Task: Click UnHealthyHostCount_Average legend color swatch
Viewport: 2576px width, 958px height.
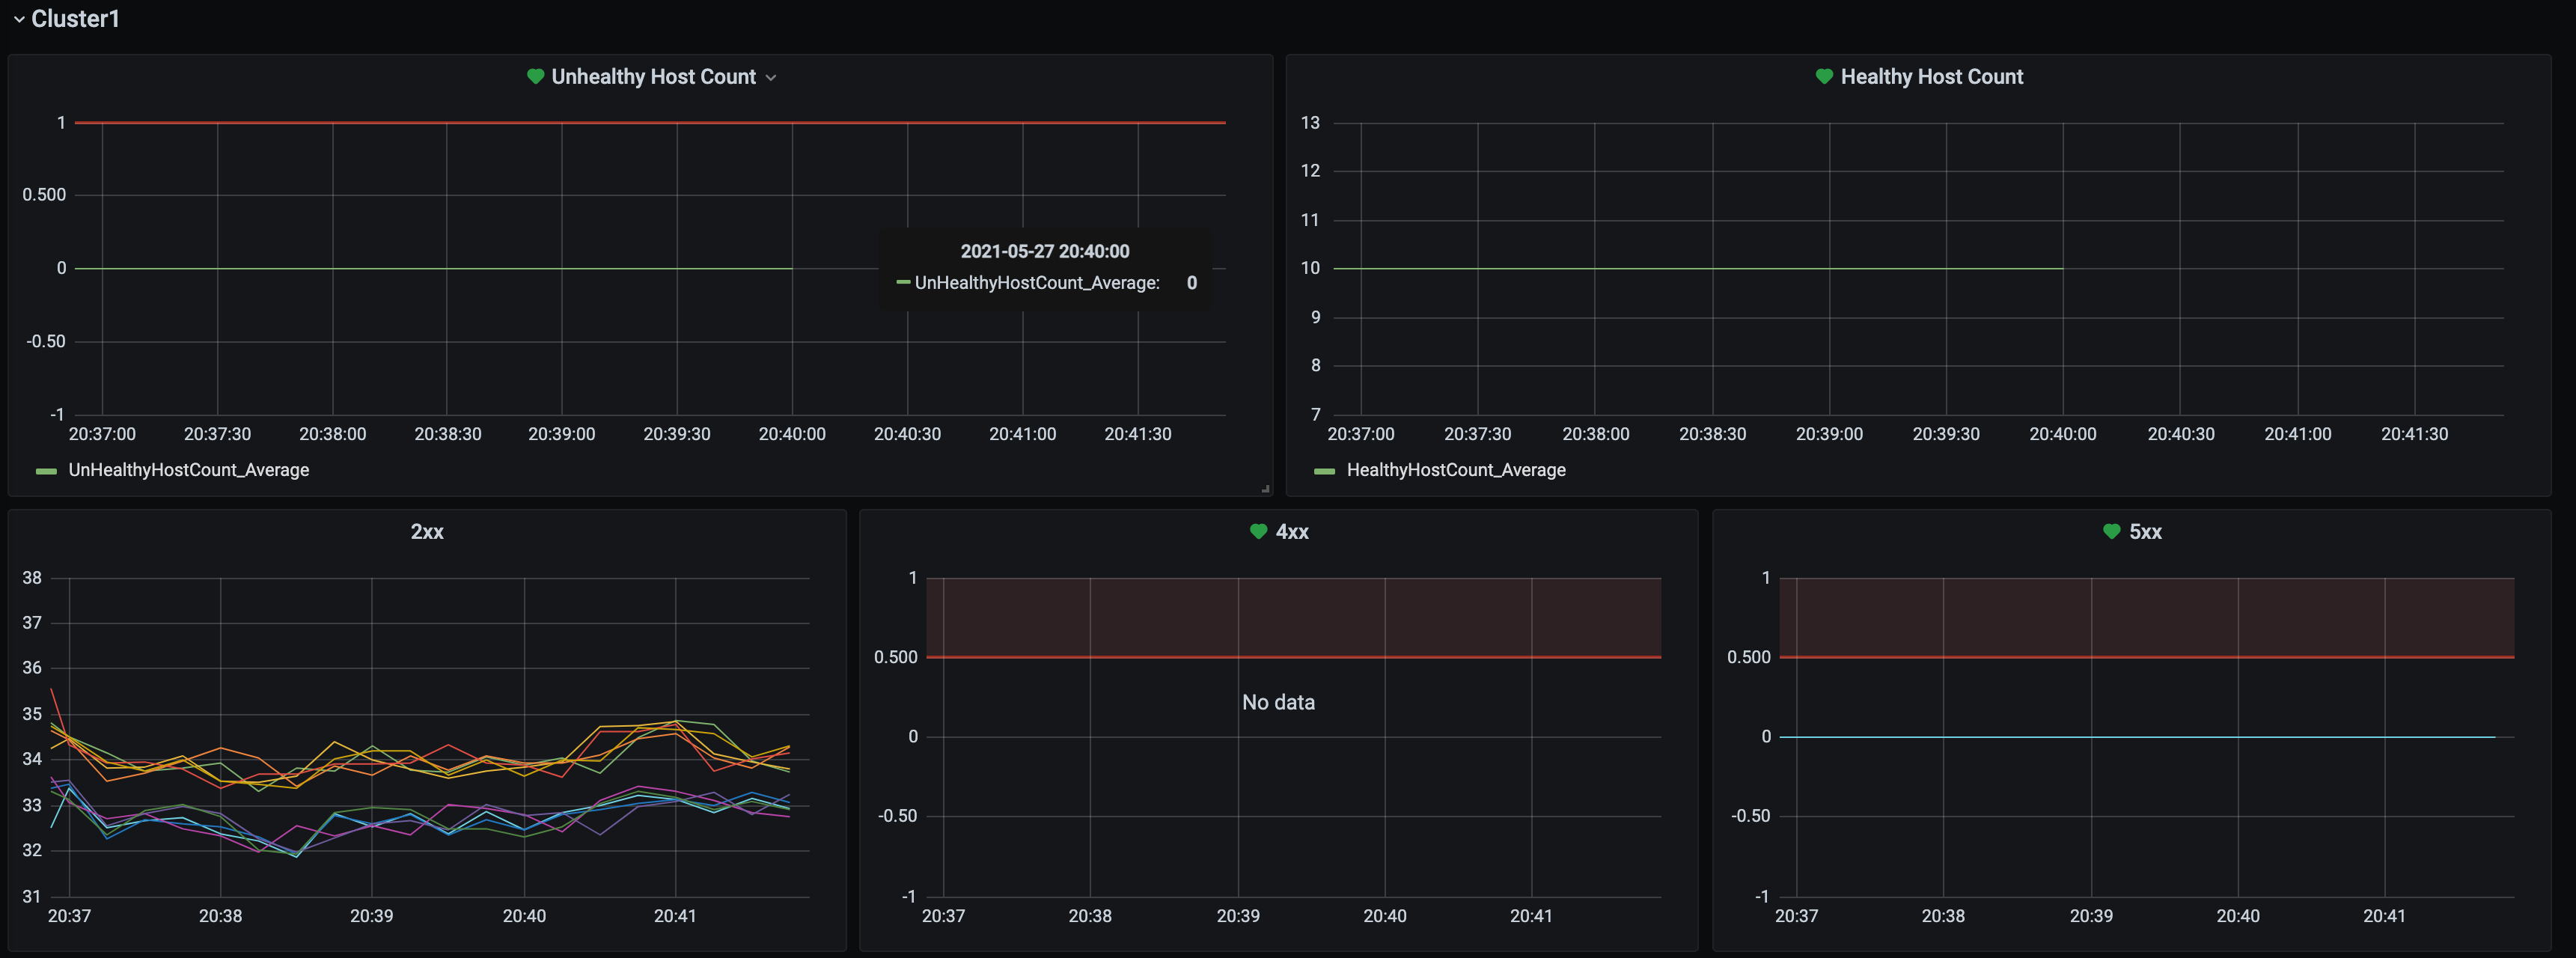Action: pos(46,471)
